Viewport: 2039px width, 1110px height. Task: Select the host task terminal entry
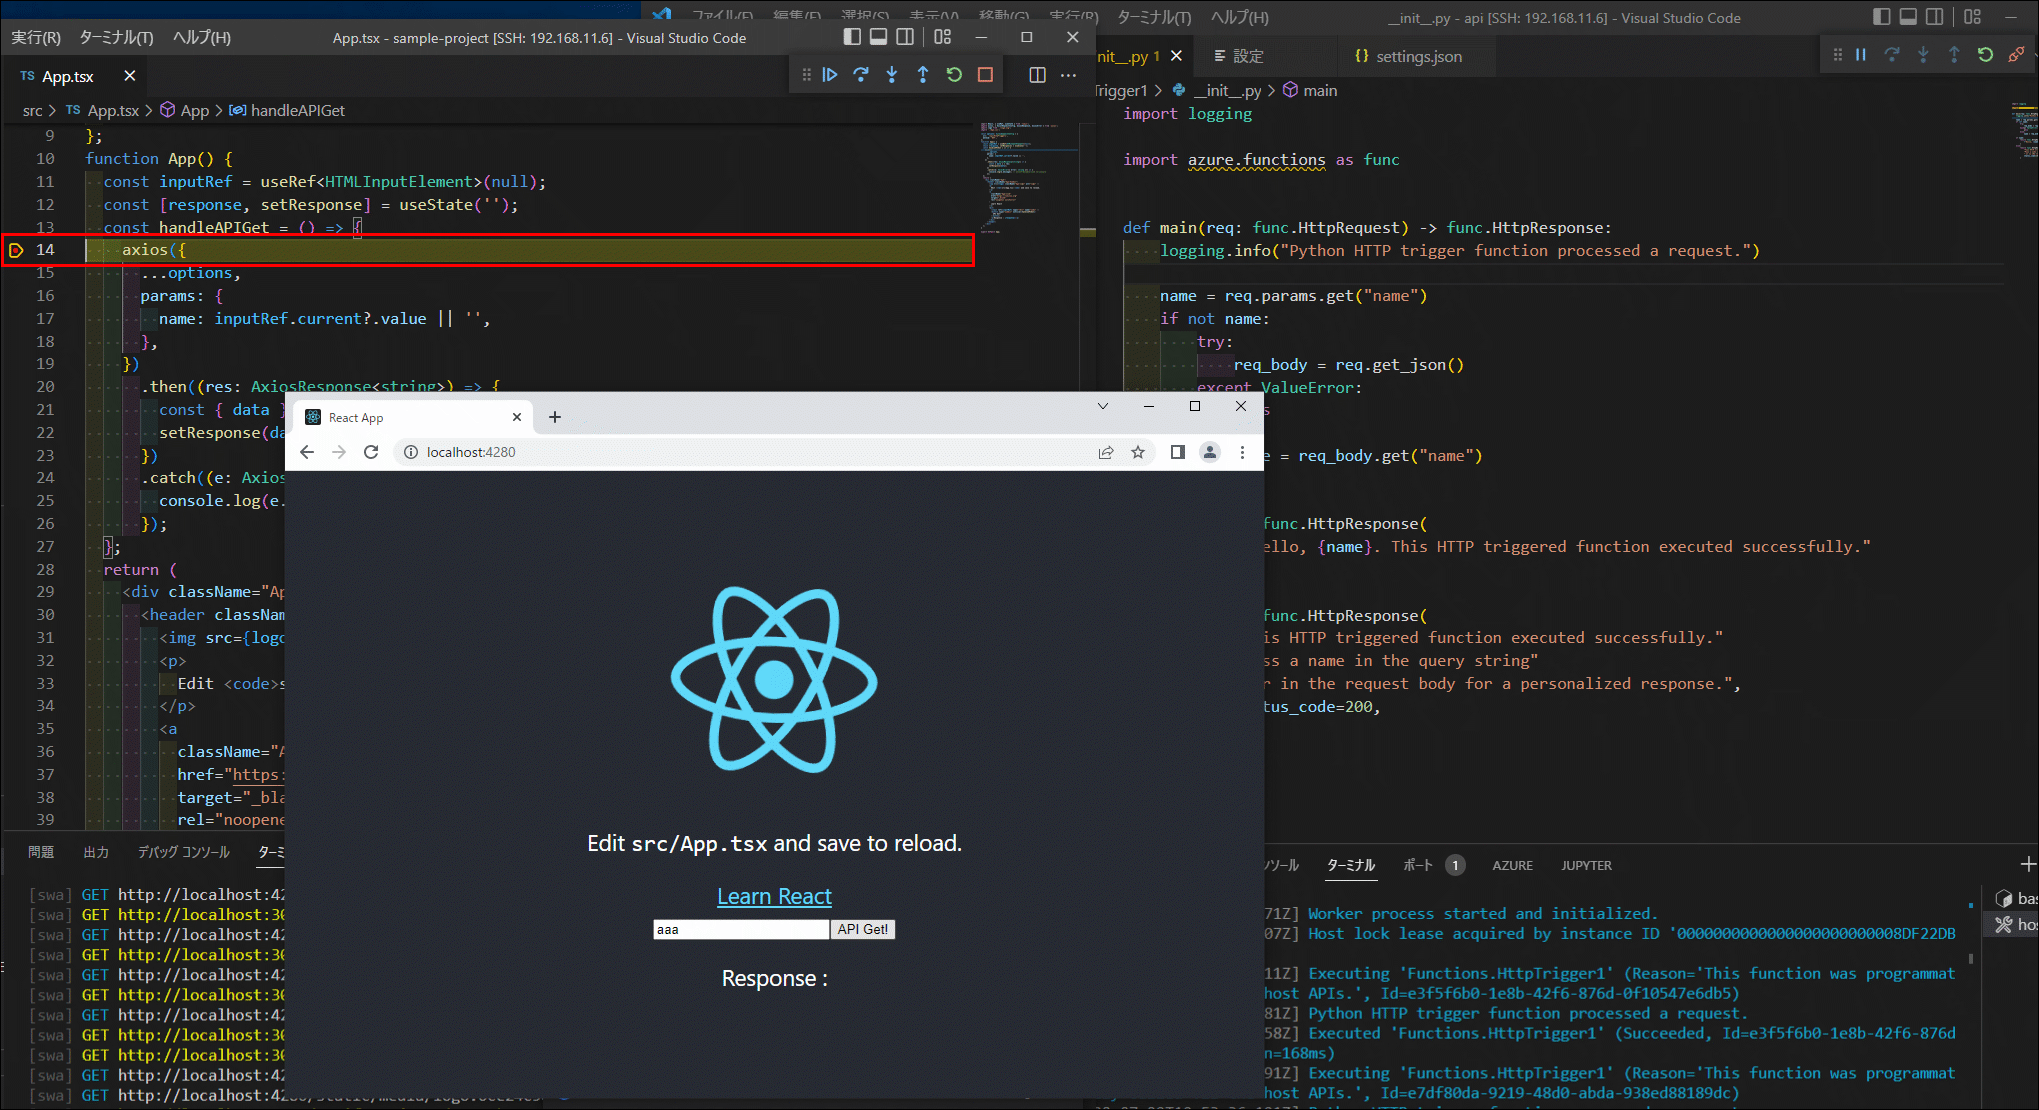pos(2016,924)
